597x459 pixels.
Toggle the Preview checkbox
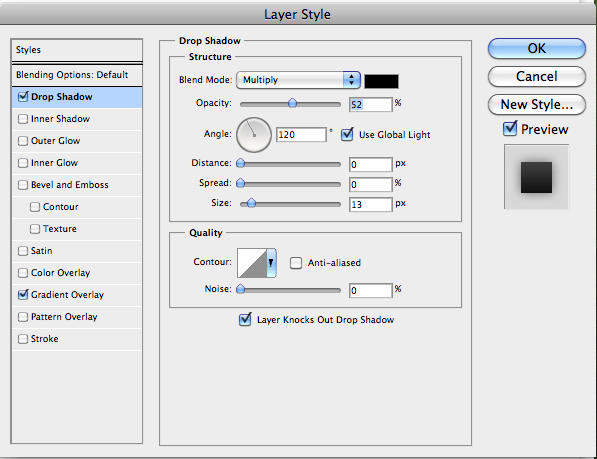tap(509, 129)
